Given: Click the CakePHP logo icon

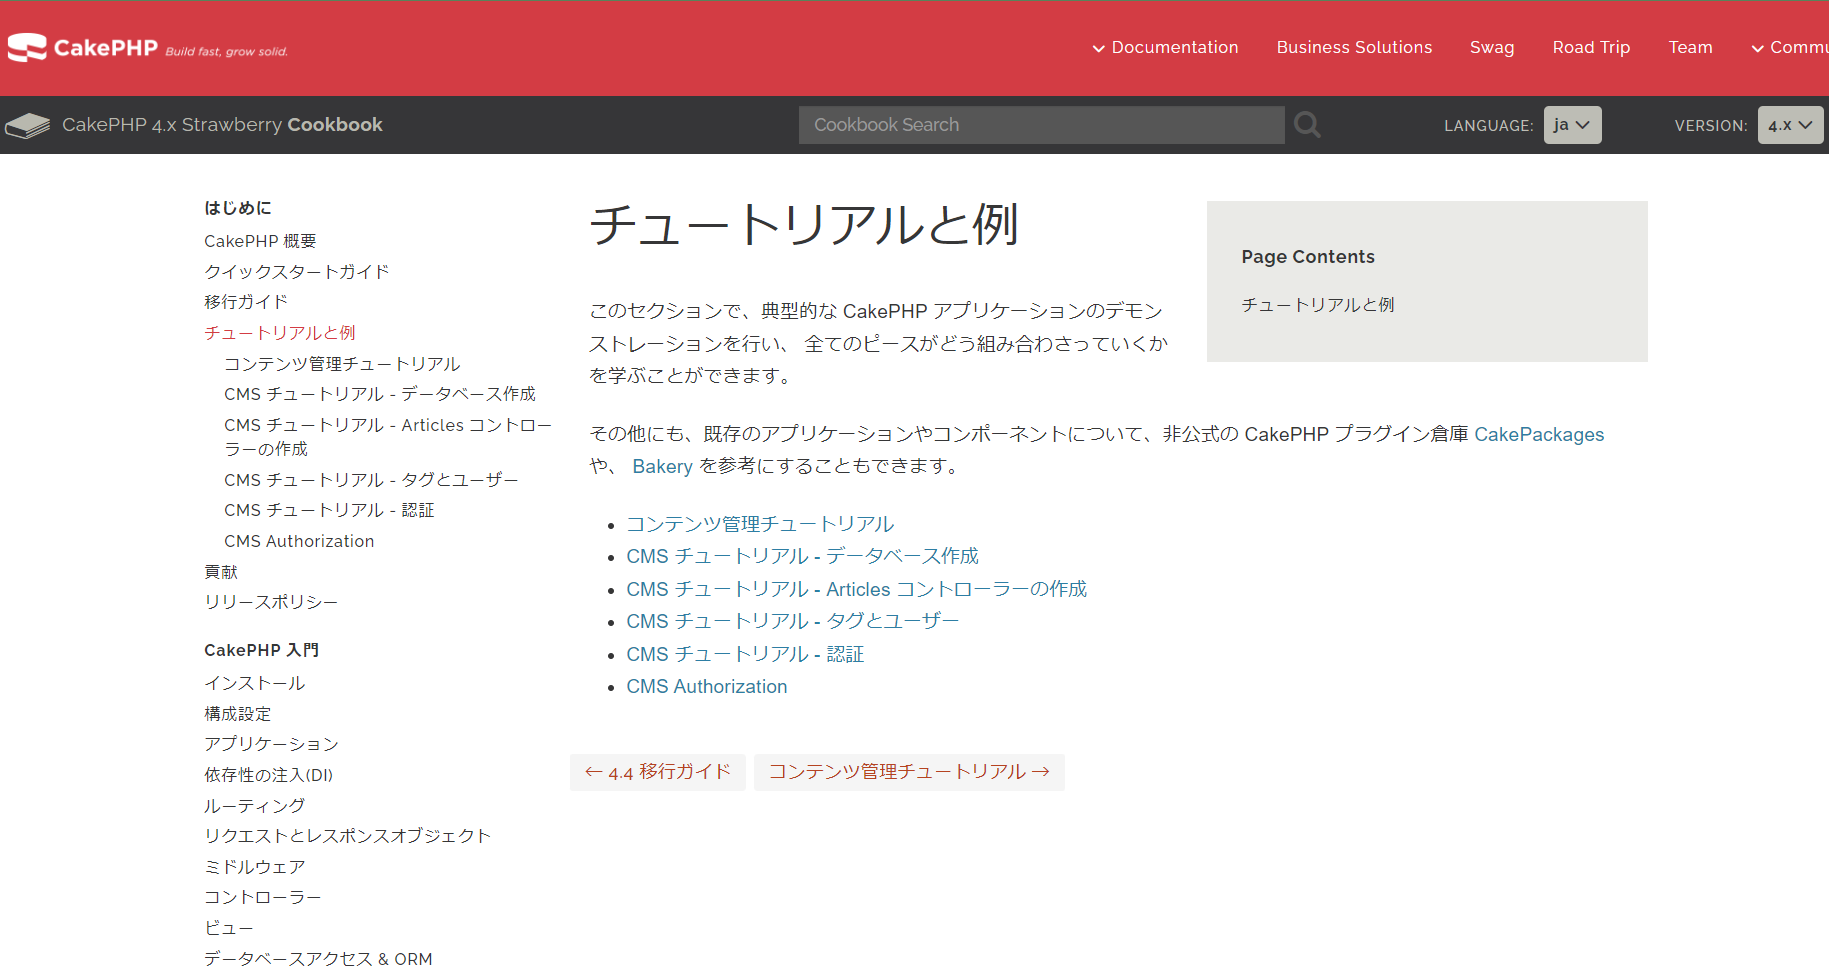Looking at the screenshot, I should (27, 47).
